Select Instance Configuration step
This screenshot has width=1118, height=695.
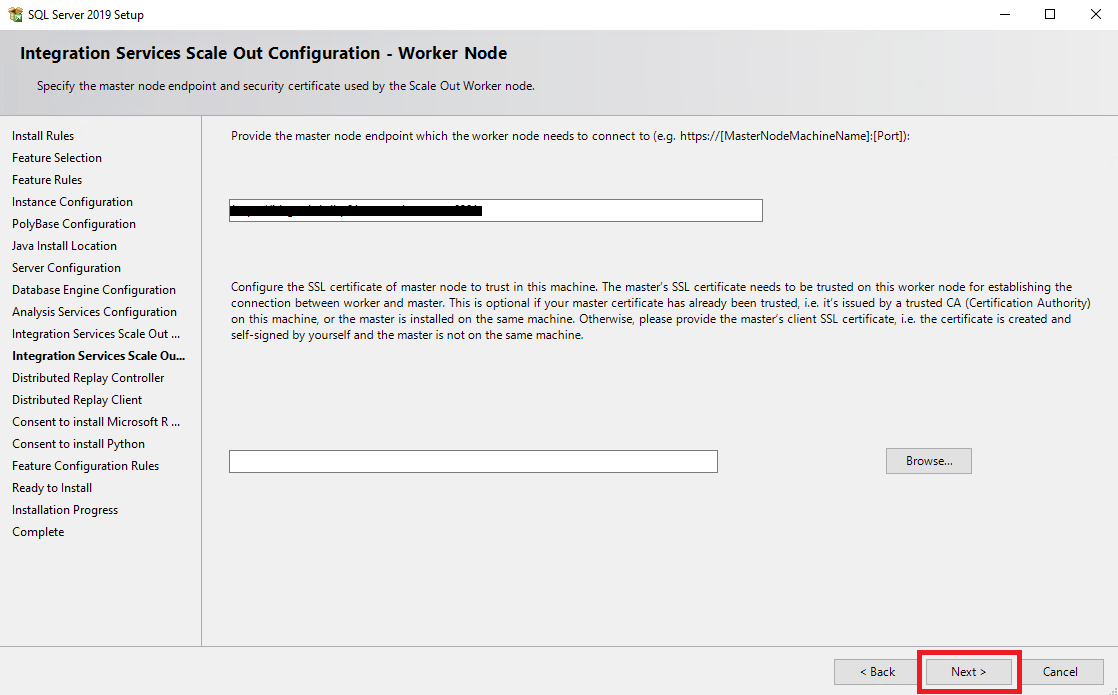(x=72, y=202)
